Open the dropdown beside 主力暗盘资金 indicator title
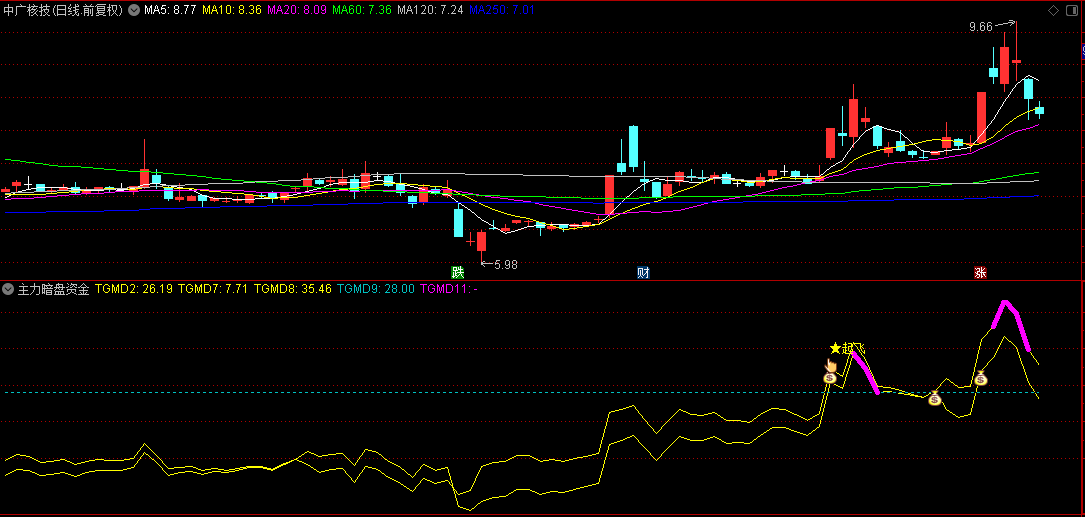 pyautogui.click(x=9, y=289)
